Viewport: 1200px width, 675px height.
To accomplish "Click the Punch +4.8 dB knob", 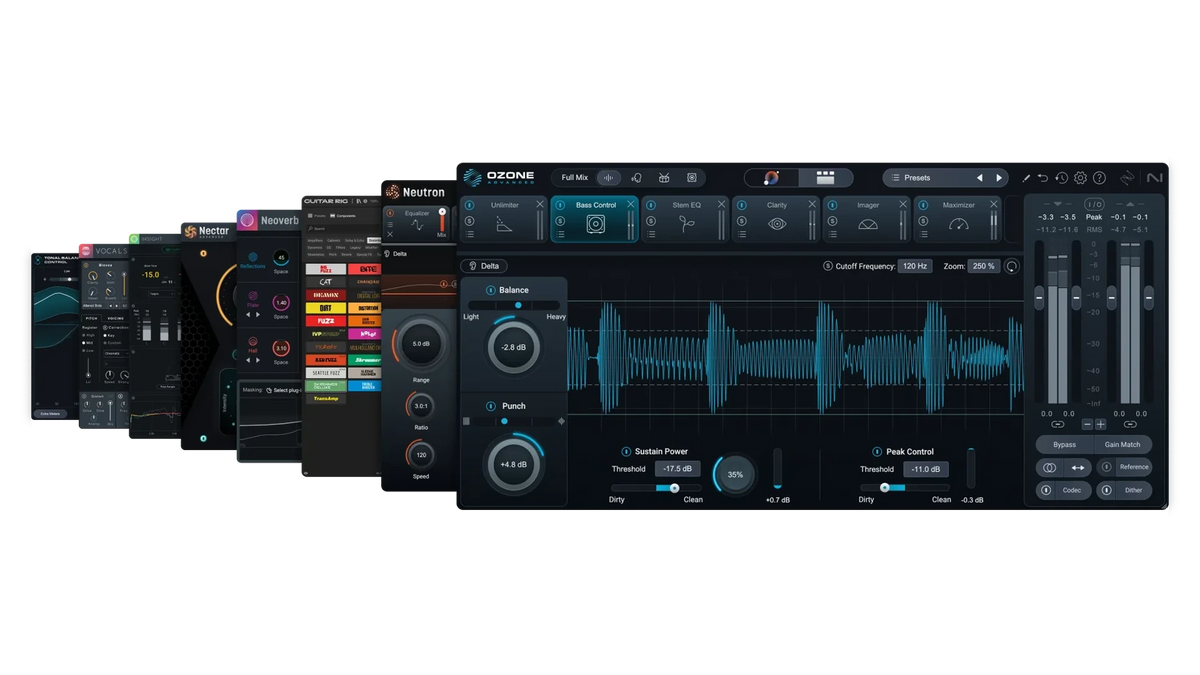I will coord(513,464).
